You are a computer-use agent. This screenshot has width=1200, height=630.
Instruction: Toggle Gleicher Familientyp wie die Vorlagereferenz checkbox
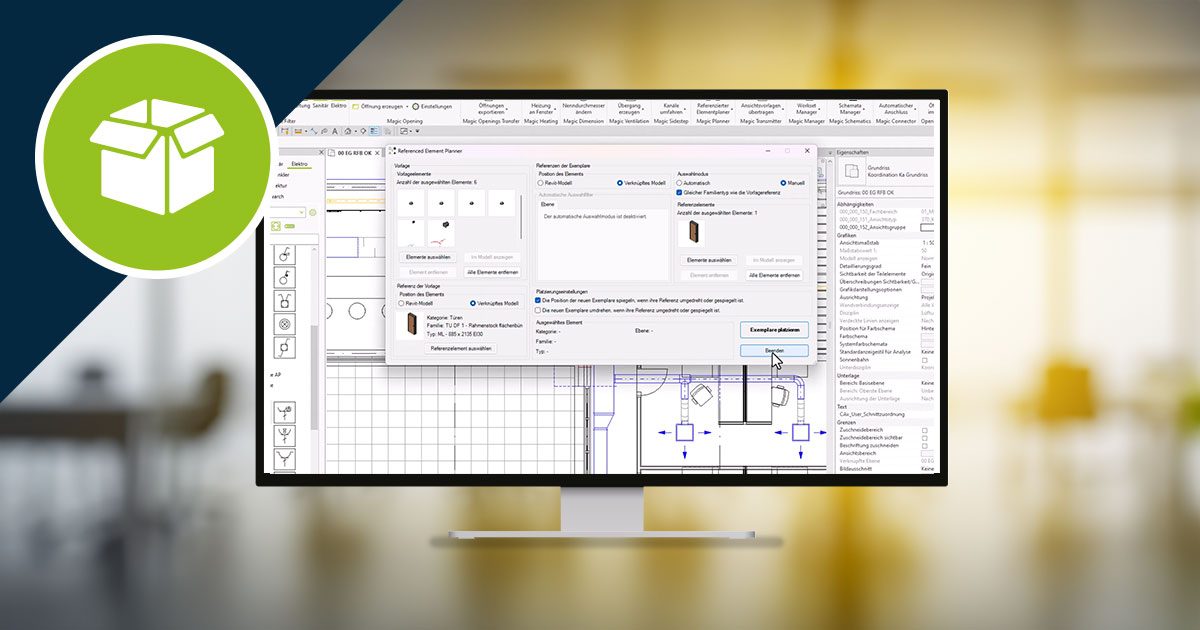pyautogui.click(x=681, y=192)
